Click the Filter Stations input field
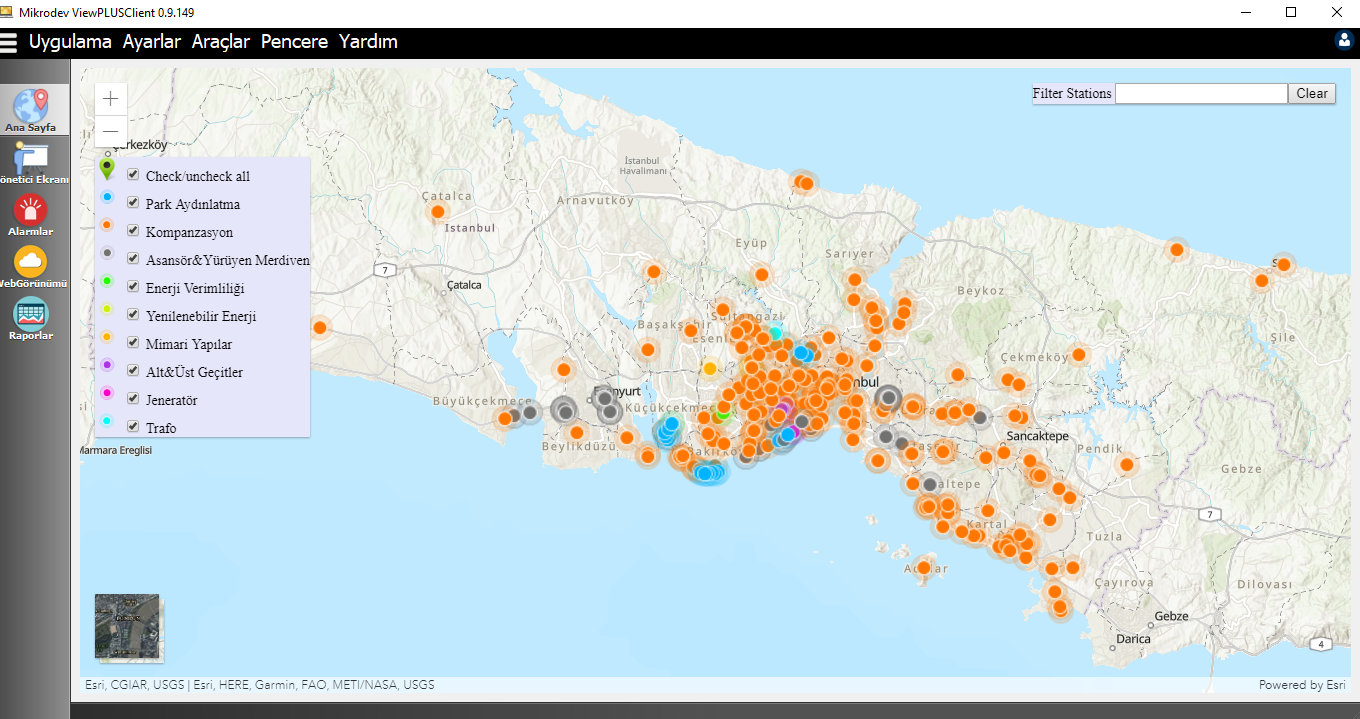This screenshot has height=719, width=1360. pyautogui.click(x=1201, y=93)
